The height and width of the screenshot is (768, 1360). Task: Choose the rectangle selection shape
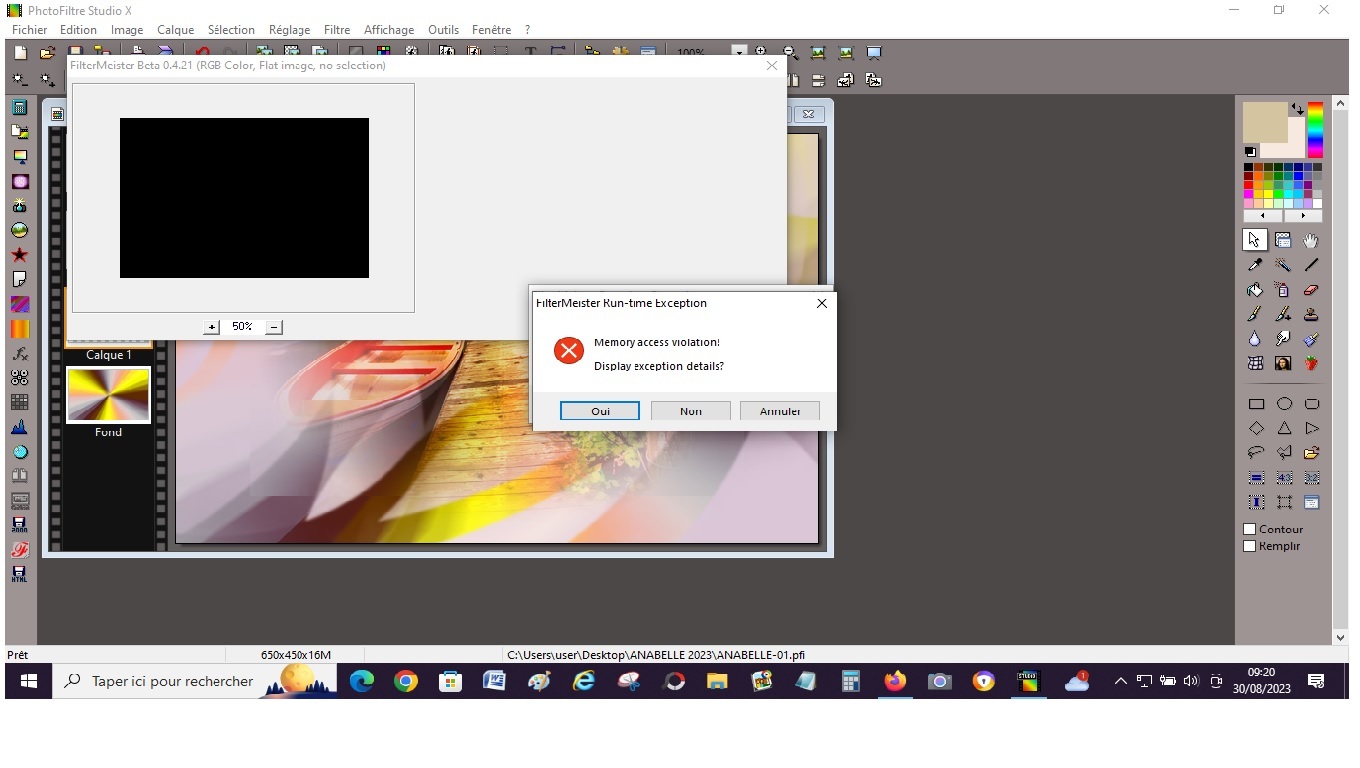(x=1256, y=404)
